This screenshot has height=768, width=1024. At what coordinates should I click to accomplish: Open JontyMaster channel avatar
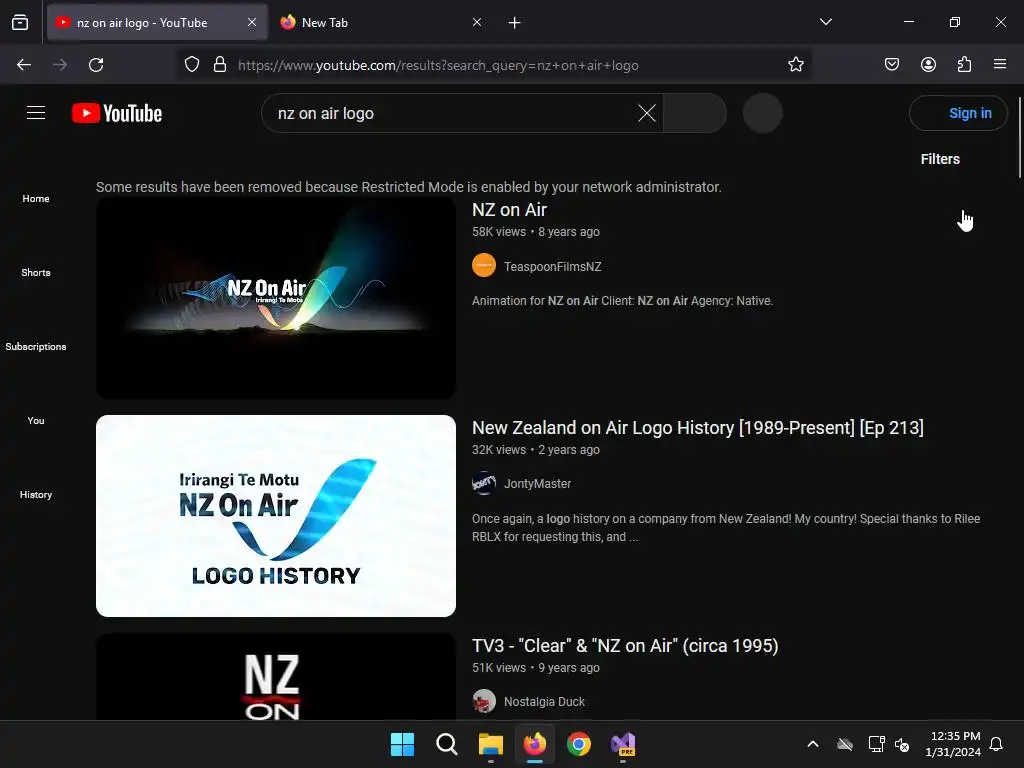pos(484,483)
